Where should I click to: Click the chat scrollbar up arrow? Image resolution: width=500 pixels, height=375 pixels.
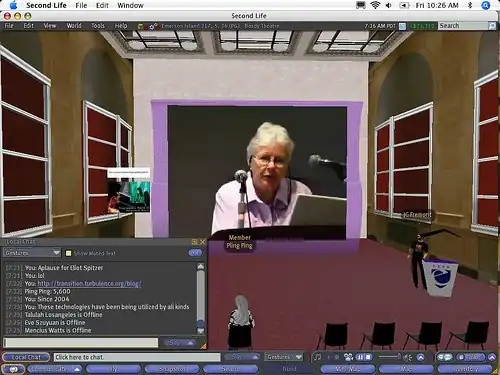pyautogui.click(x=201, y=266)
